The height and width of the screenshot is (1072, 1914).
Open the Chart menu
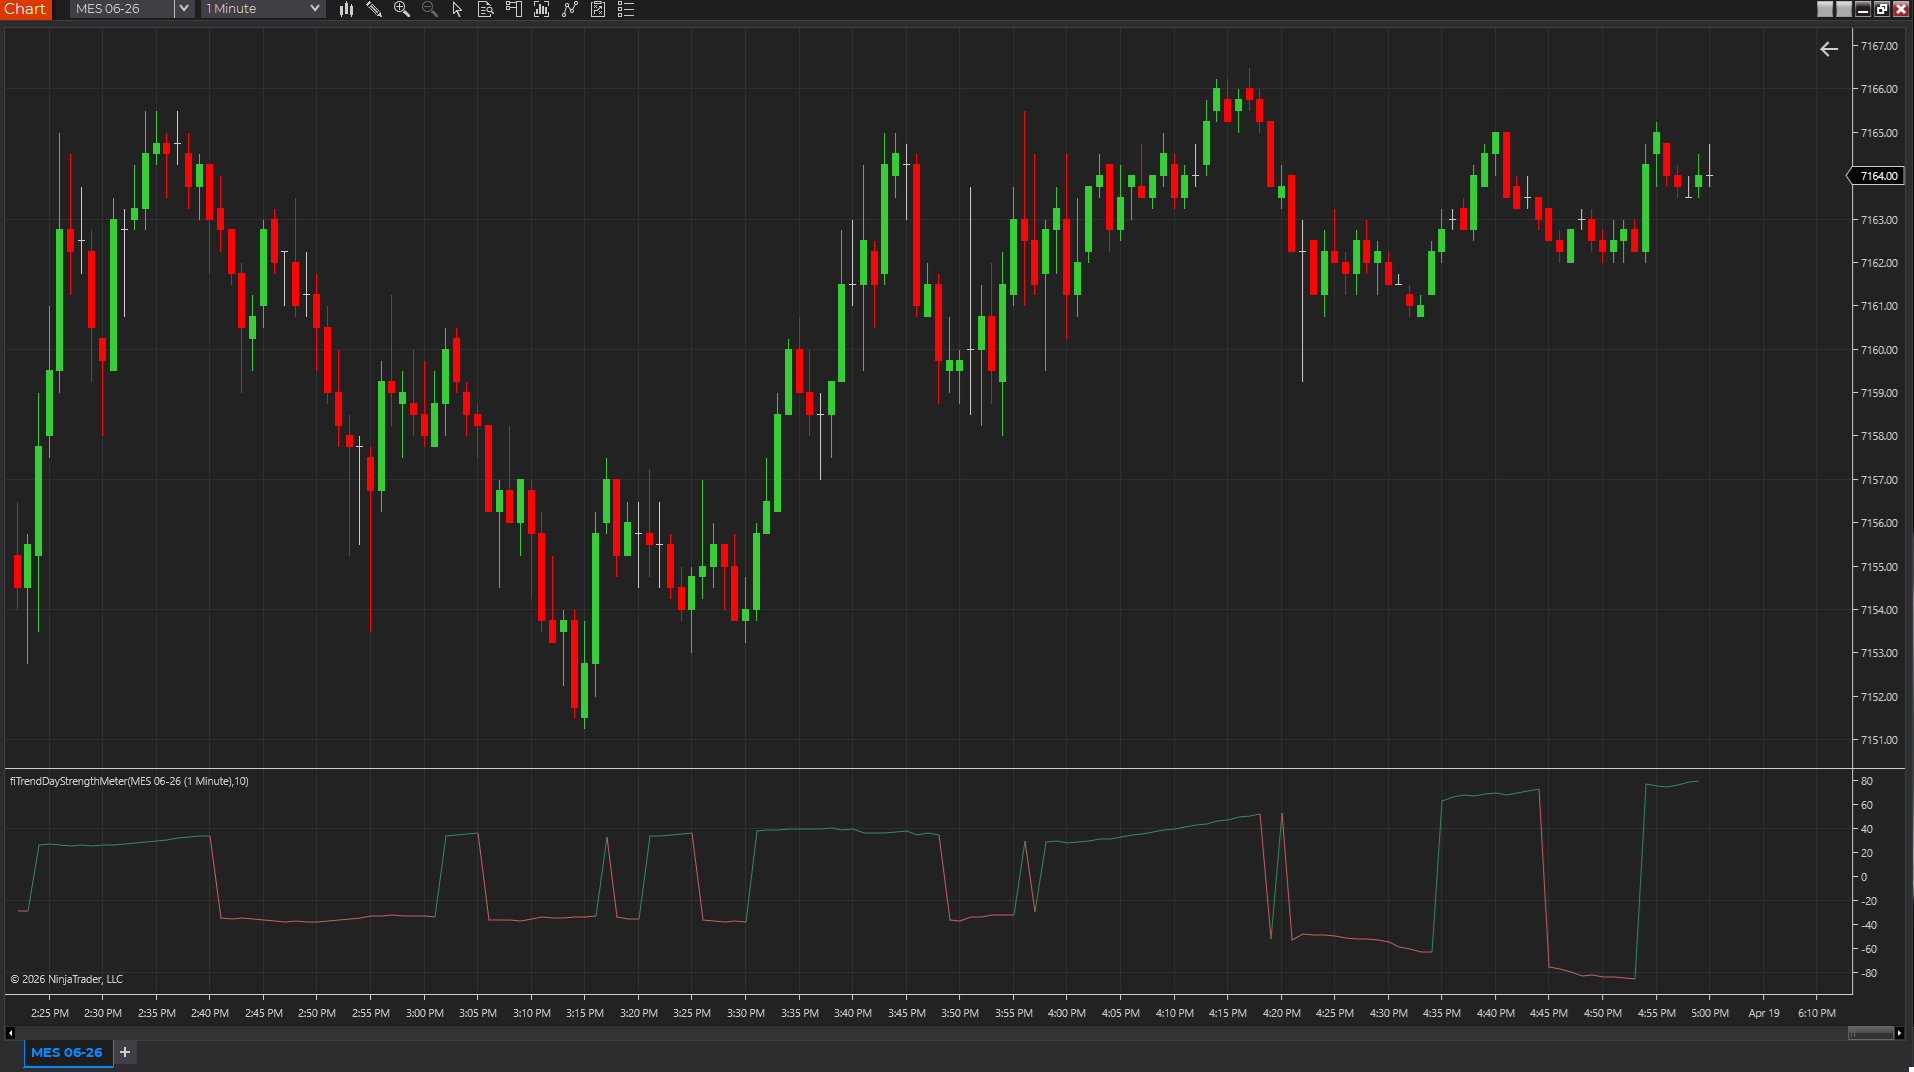coord(25,8)
